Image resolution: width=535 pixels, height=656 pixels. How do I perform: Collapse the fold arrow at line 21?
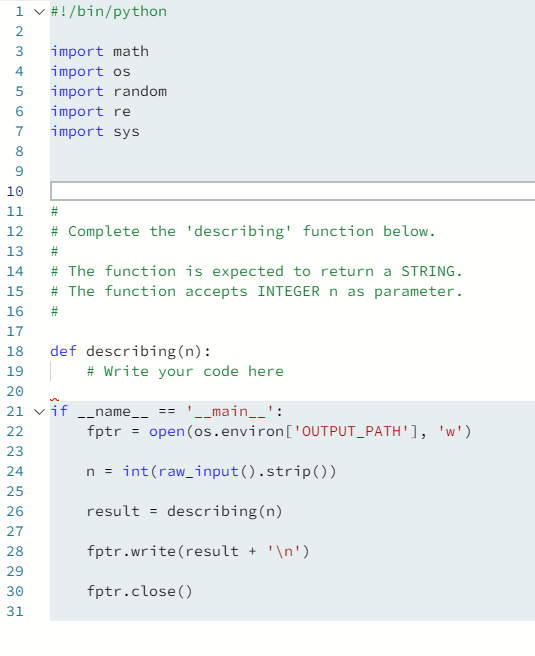[x=39, y=412]
